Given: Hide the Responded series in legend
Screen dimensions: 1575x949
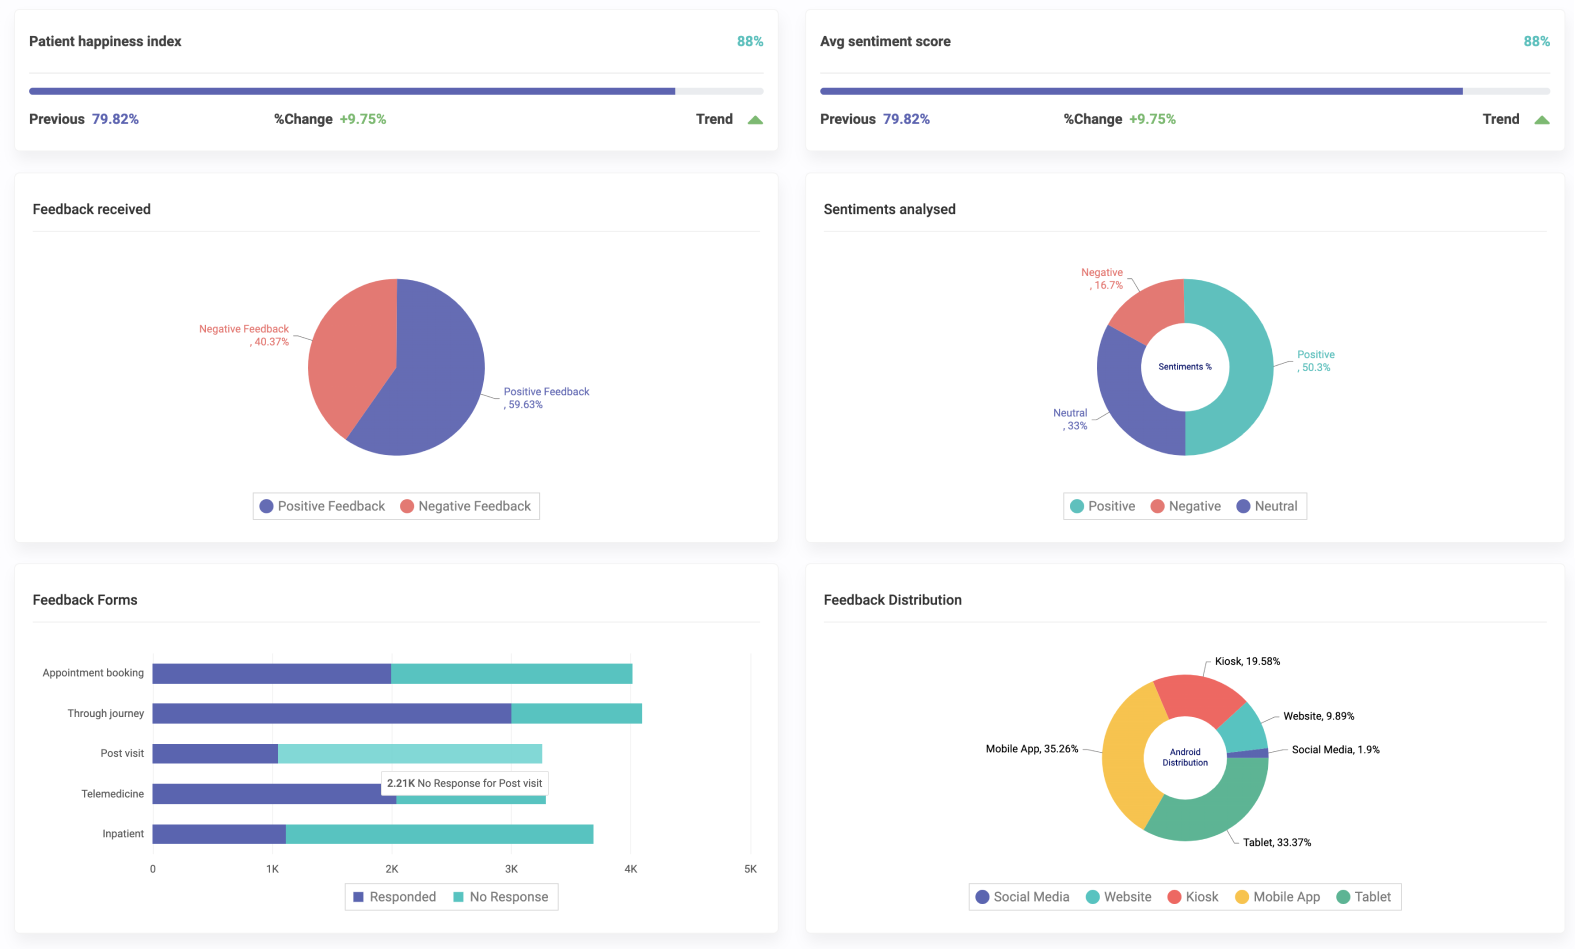Looking at the screenshot, I should coord(394,897).
